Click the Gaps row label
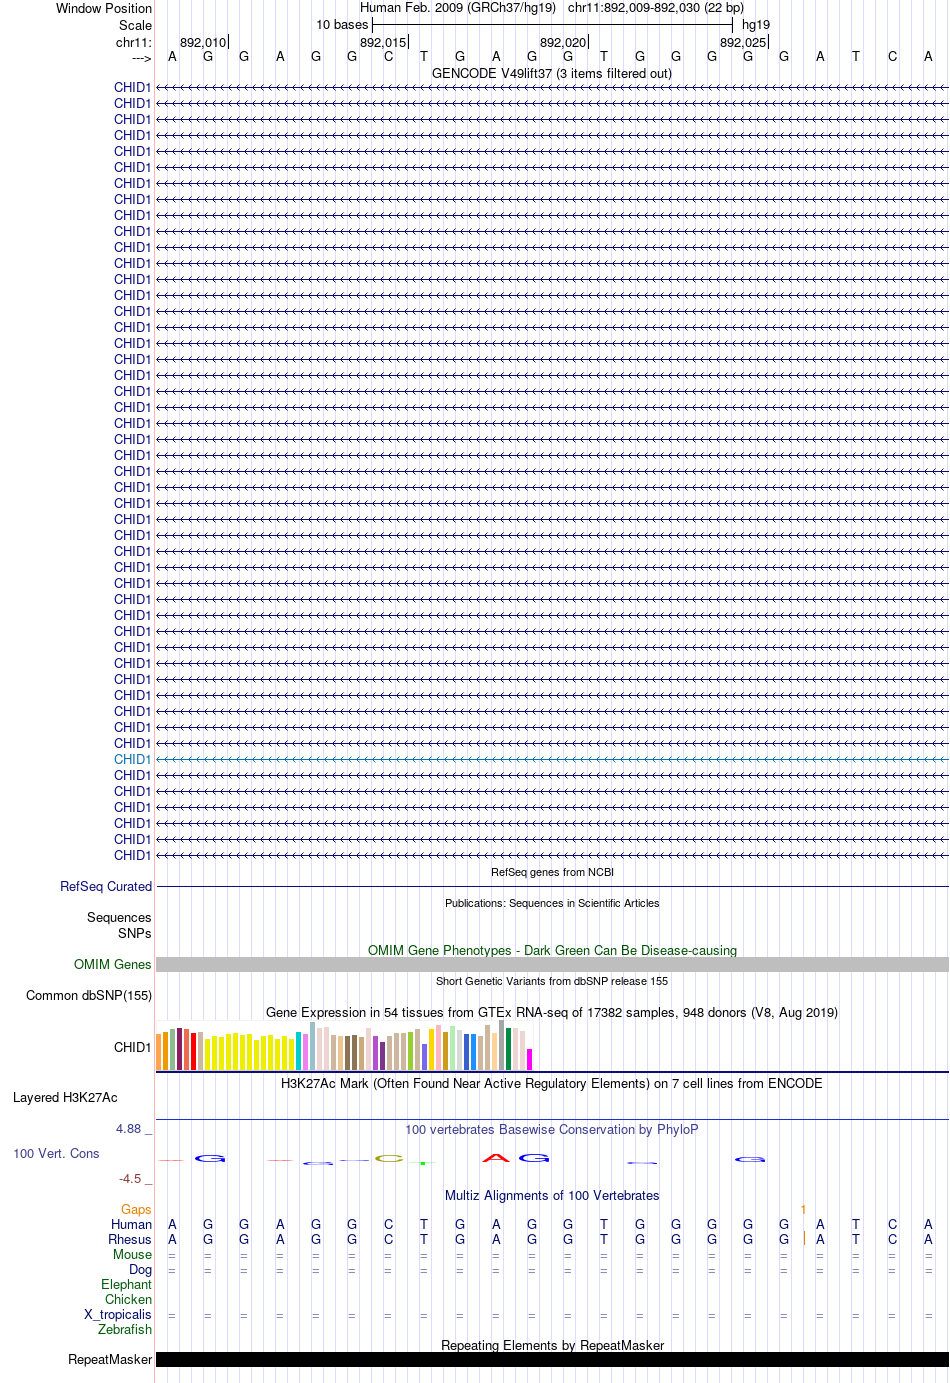This screenshot has width=950, height=1383. 136,1209
